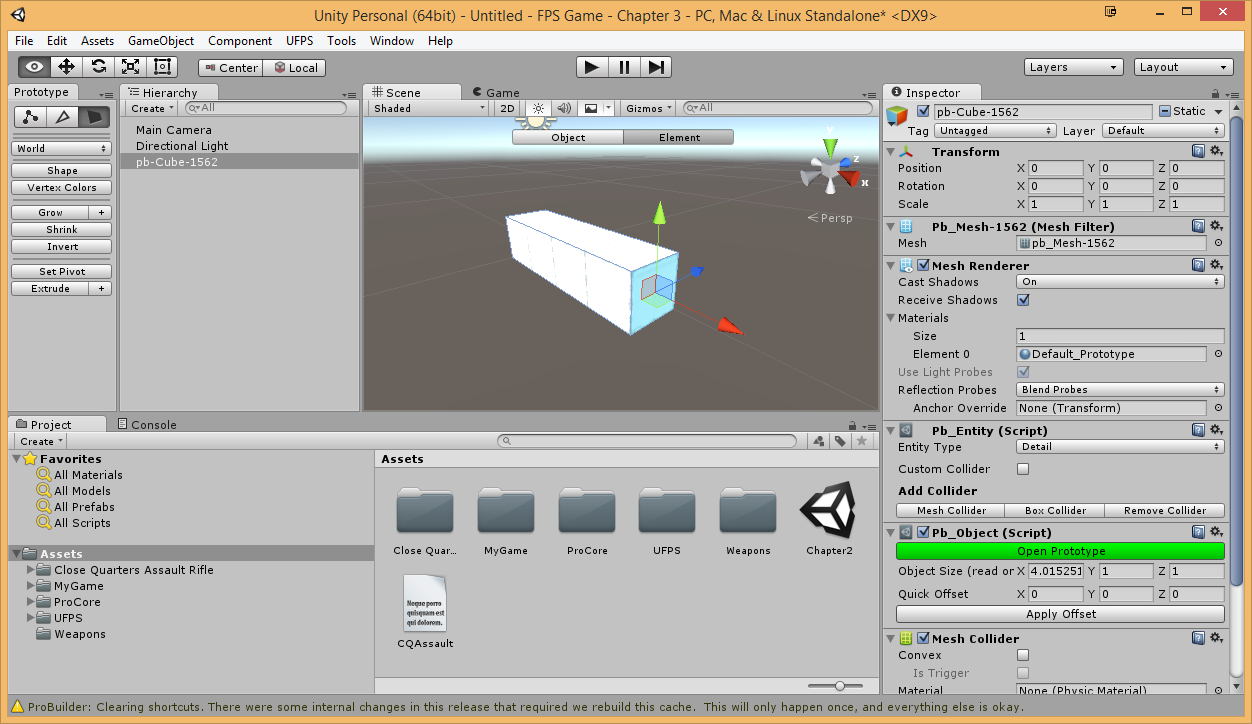Toggle 2D scene view mode

point(507,108)
